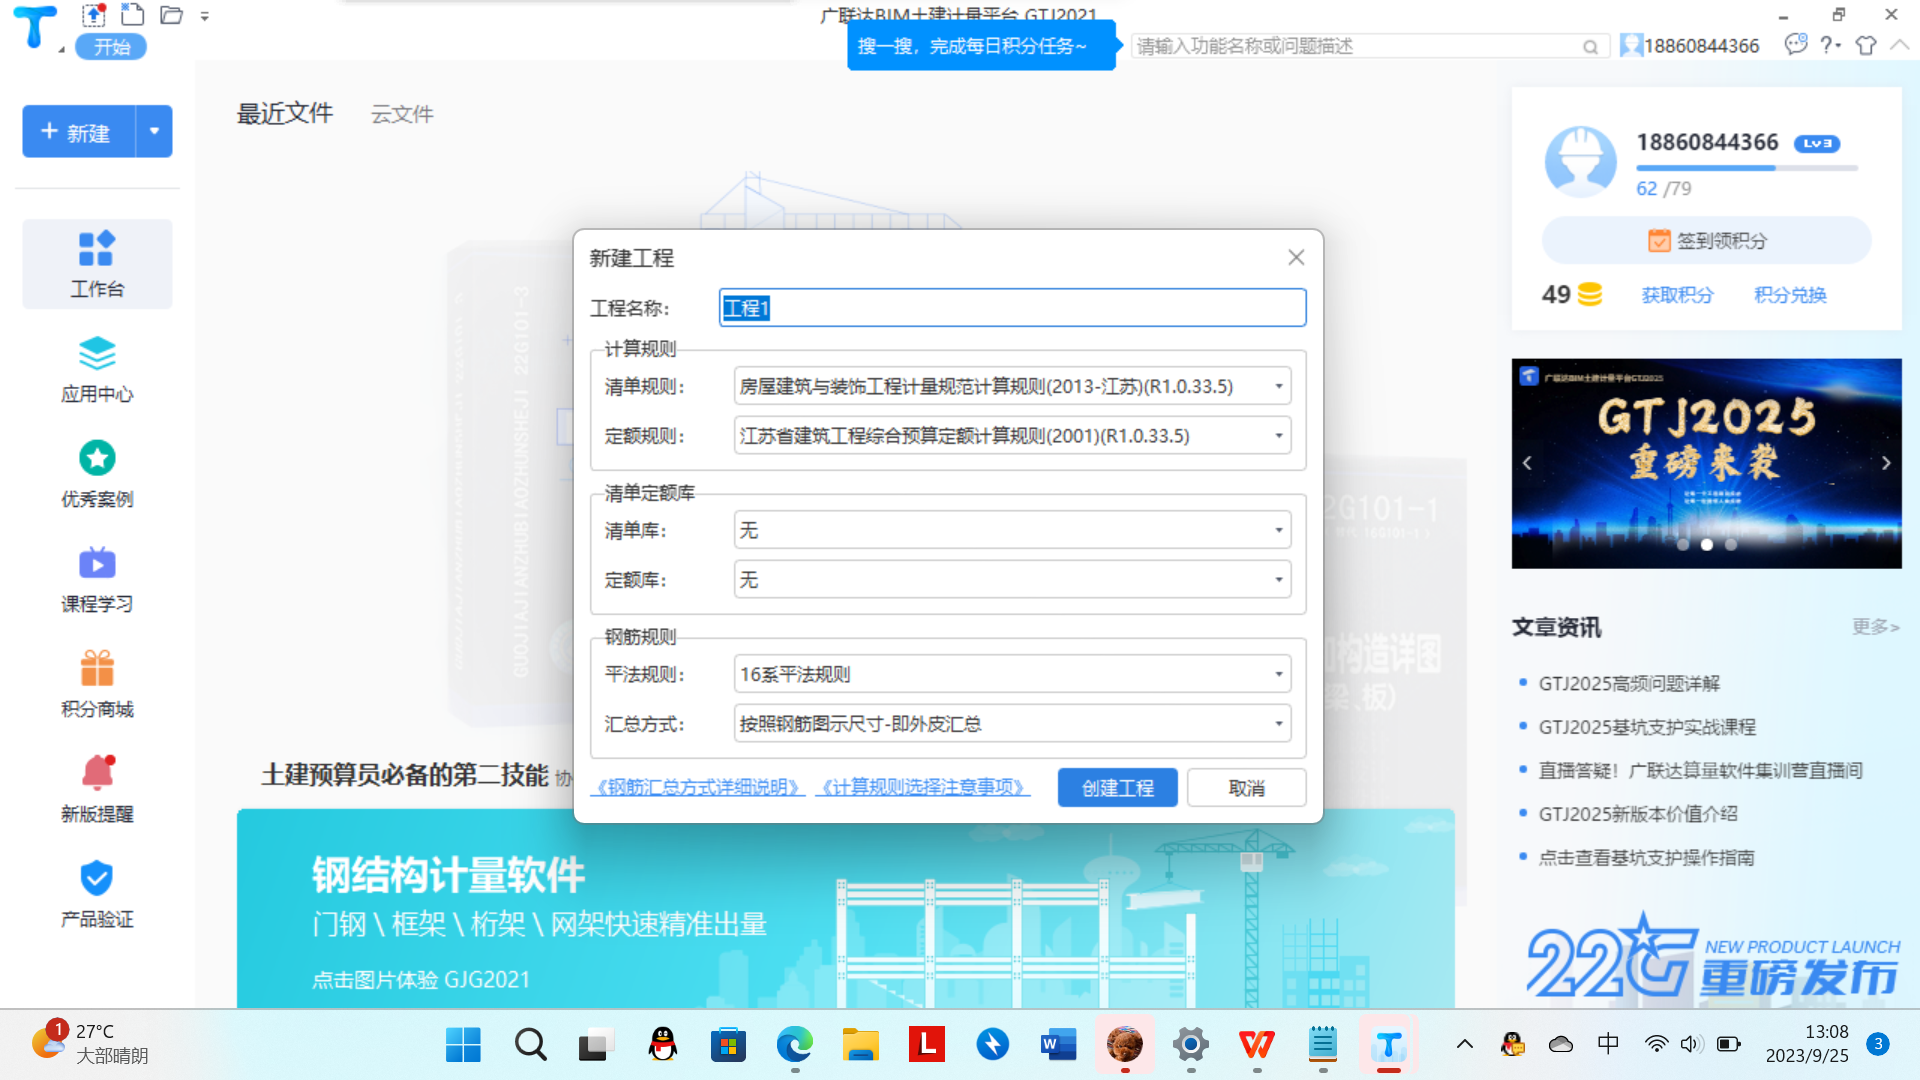Open the 工作台 workbench sidebar icon

coord(97,263)
